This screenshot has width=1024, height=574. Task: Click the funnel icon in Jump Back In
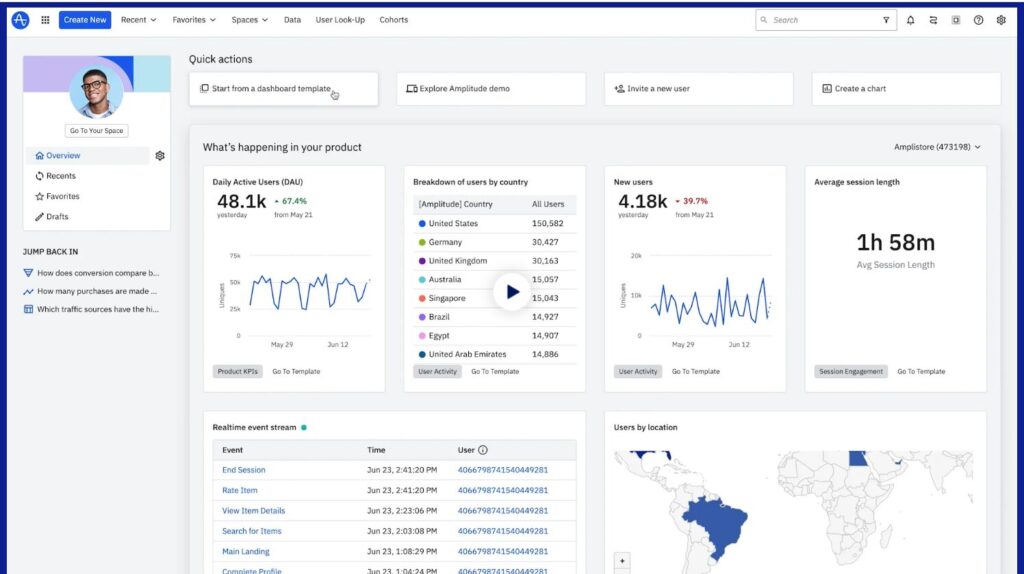(x=28, y=273)
